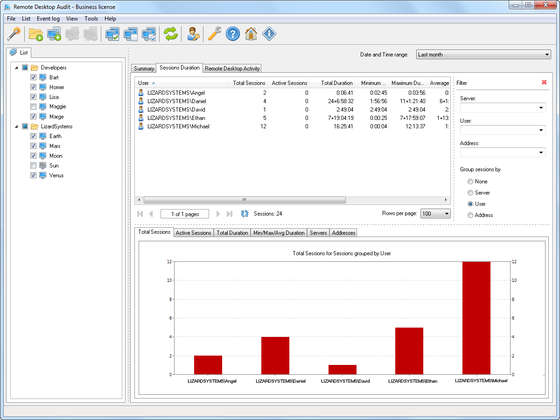Click the green refresh arrows icon

[171, 34]
